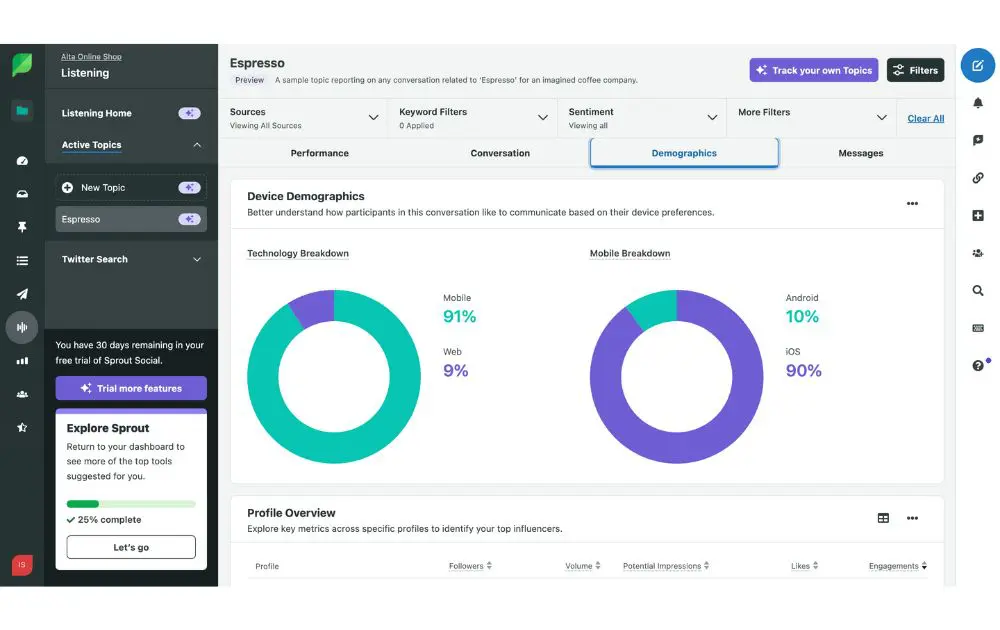Click the blue Compose pencil button
This screenshot has height=630, width=1000.
tap(978, 65)
